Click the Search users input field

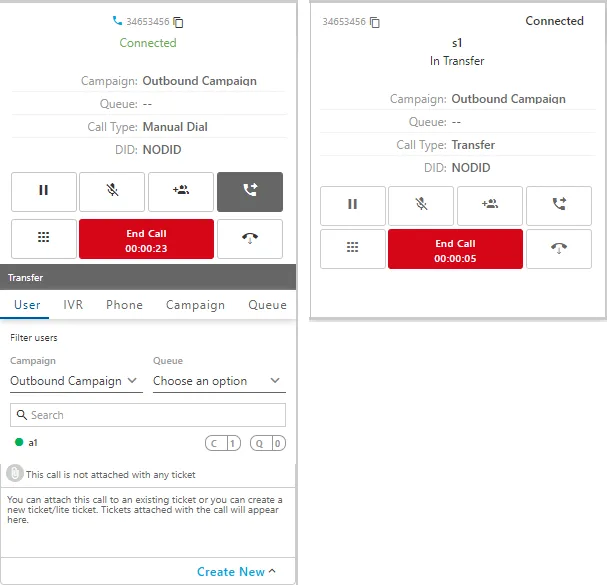148,415
